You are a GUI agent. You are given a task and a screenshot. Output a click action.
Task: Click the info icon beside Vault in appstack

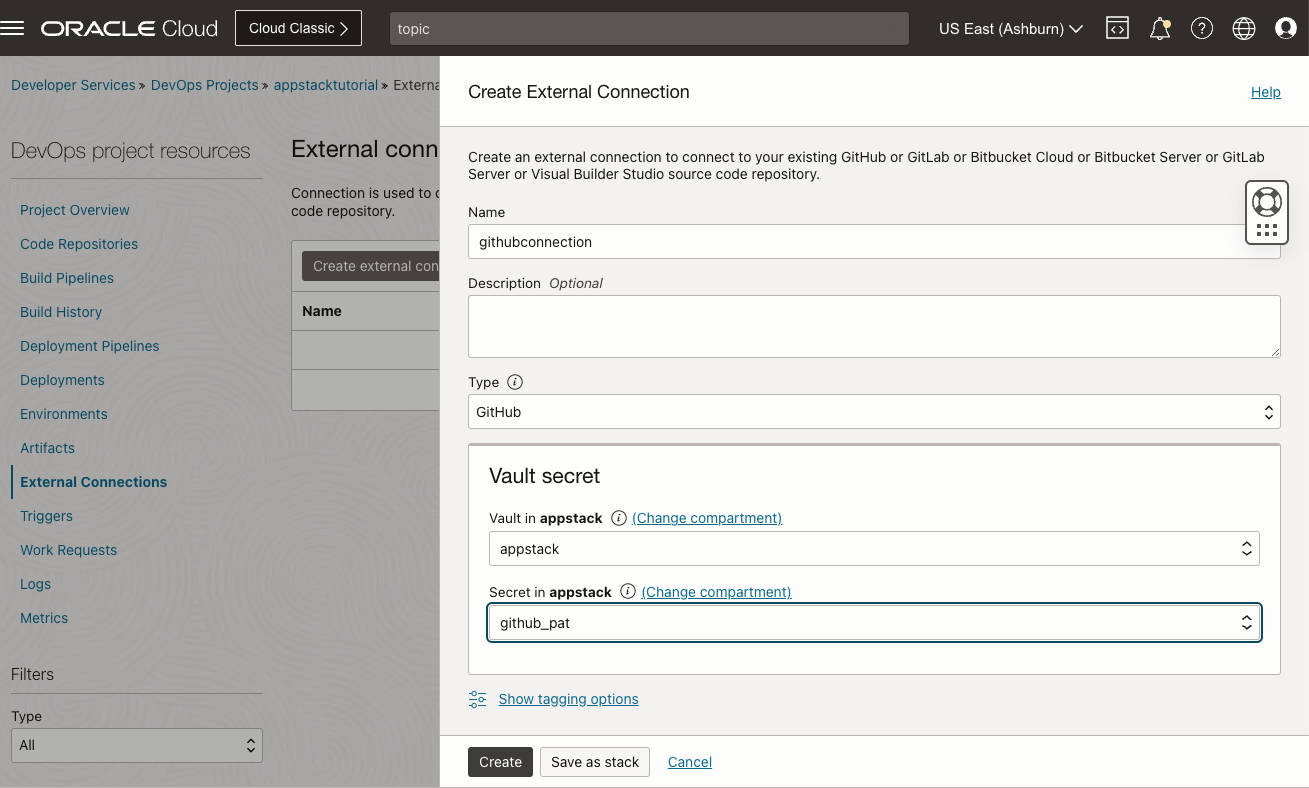pyautogui.click(x=619, y=518)
